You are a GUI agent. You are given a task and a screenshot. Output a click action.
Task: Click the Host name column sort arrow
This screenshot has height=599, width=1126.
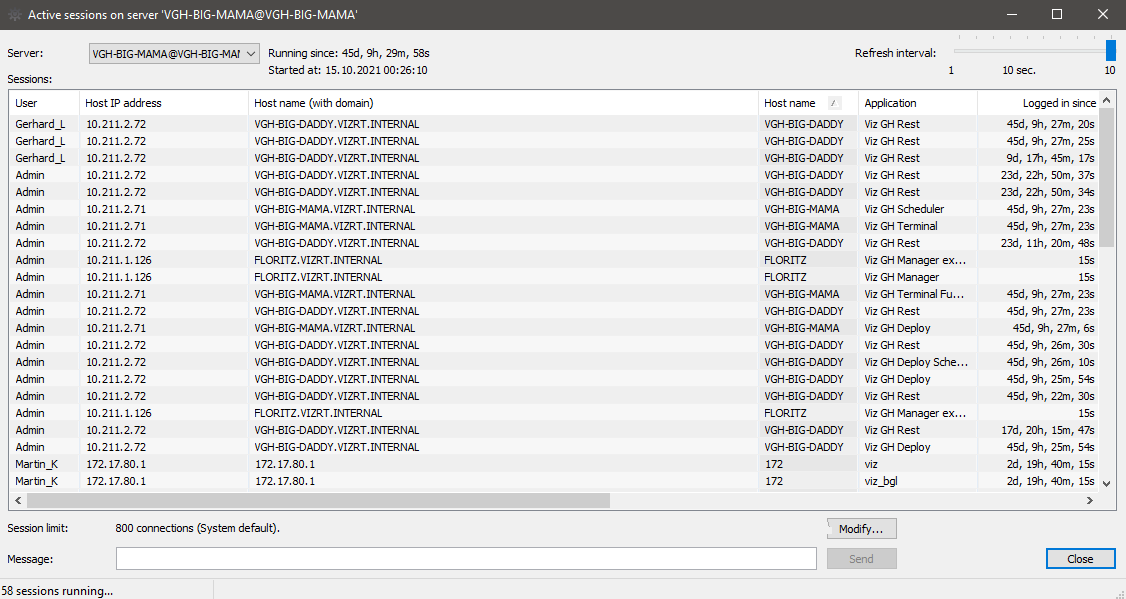pos(834,103)
